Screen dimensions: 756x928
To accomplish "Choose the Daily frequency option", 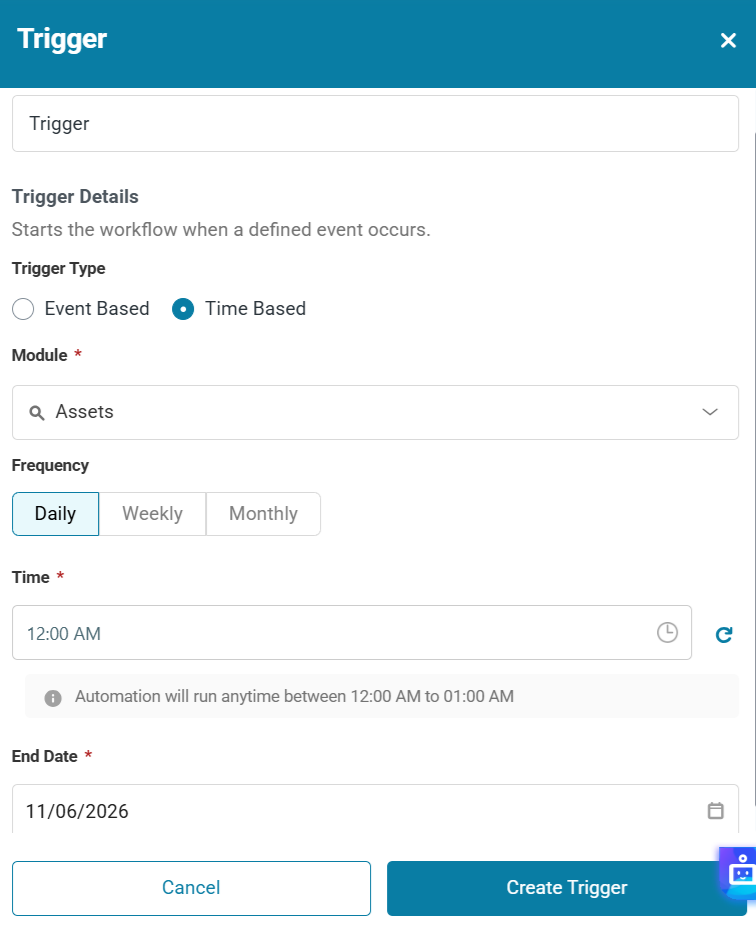I will pyautogui.click(x=55, y=514).
